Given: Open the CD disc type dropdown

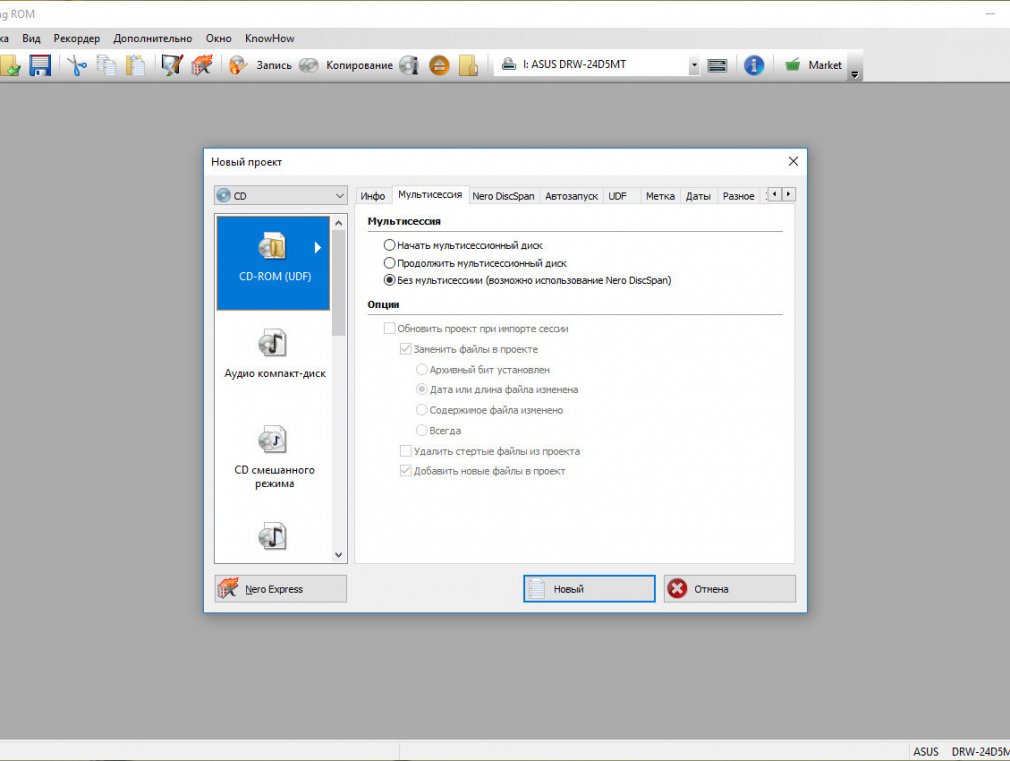Looking at the screenshot, I should [x=281, y=195].
